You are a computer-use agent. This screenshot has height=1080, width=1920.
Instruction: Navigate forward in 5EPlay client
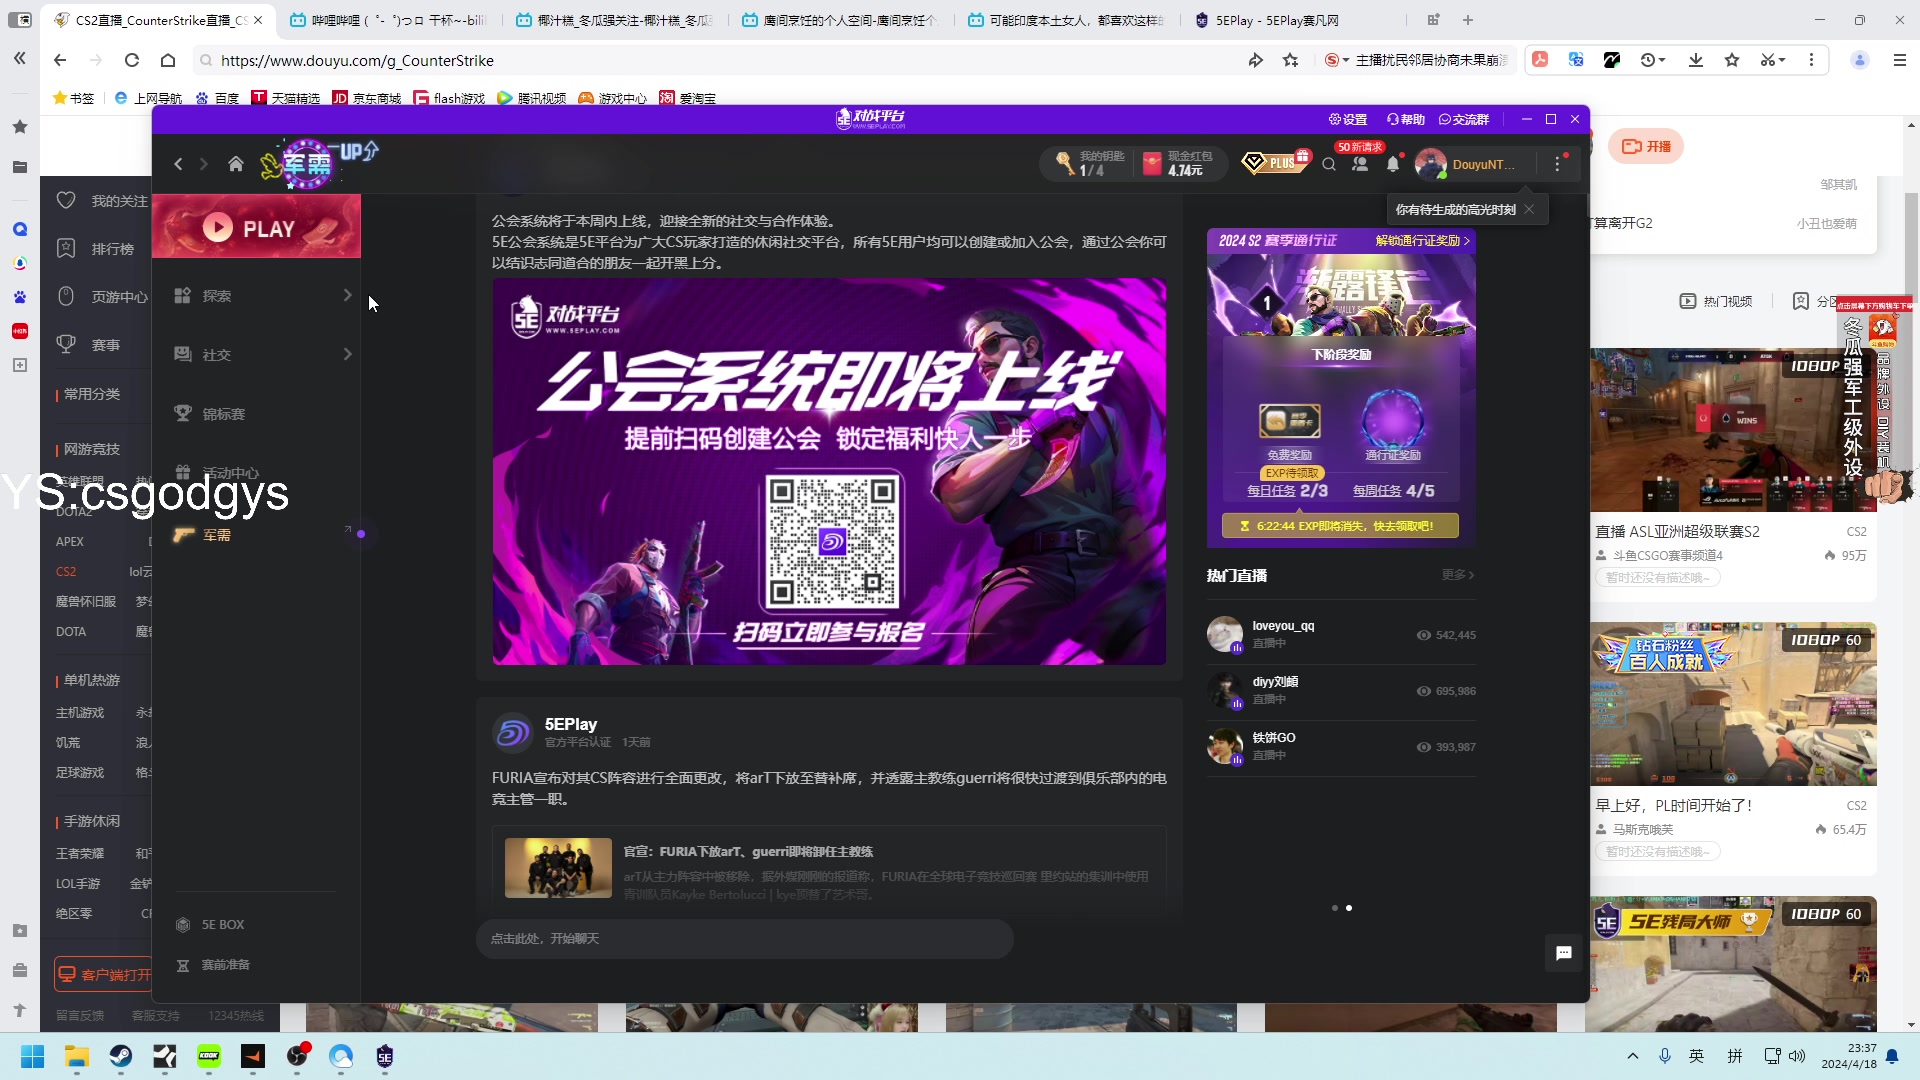tap(203, 164)
